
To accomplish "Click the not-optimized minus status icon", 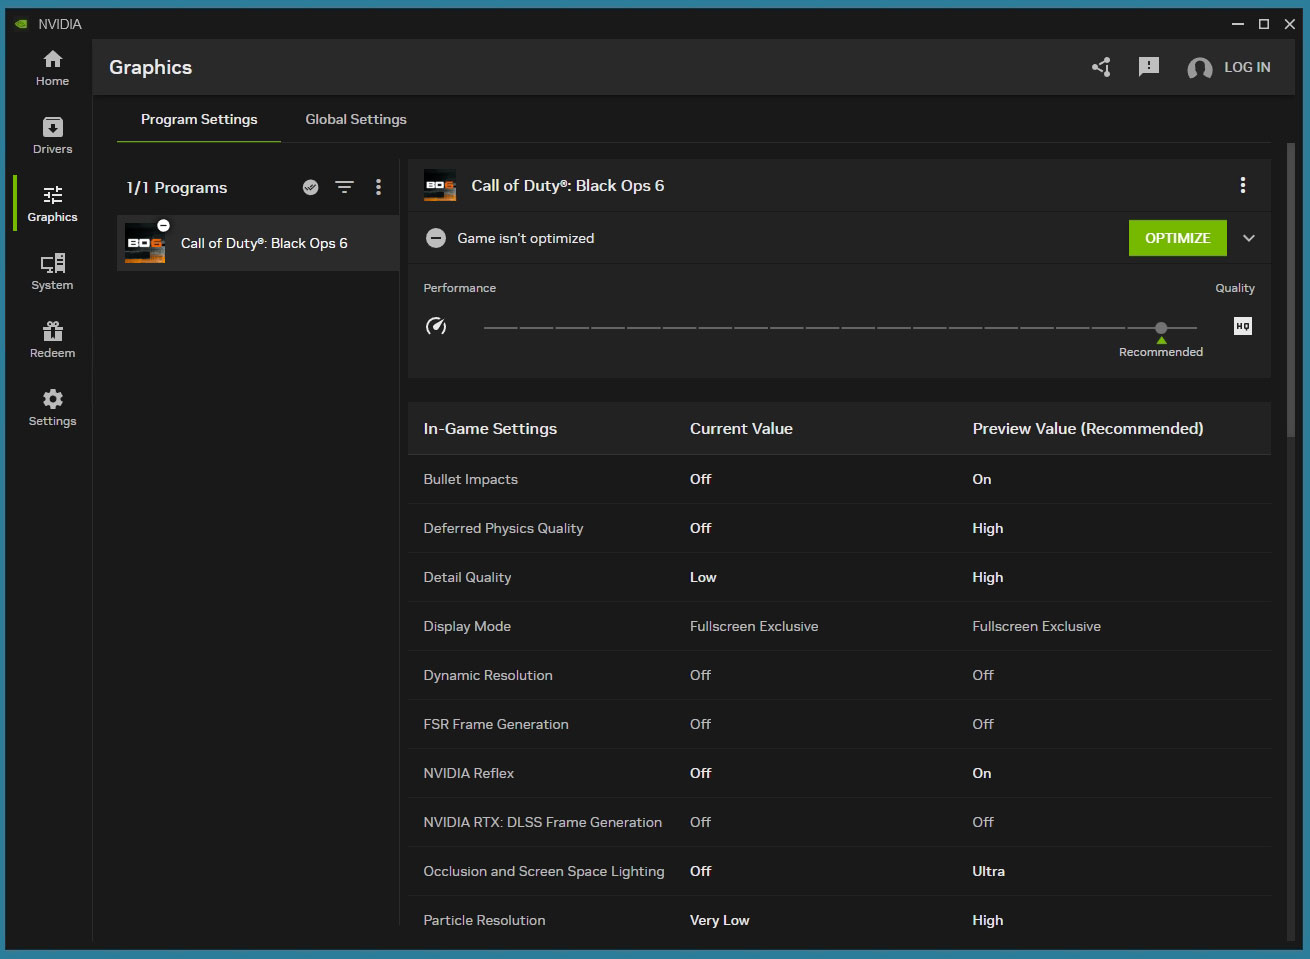I will point(436,238).
